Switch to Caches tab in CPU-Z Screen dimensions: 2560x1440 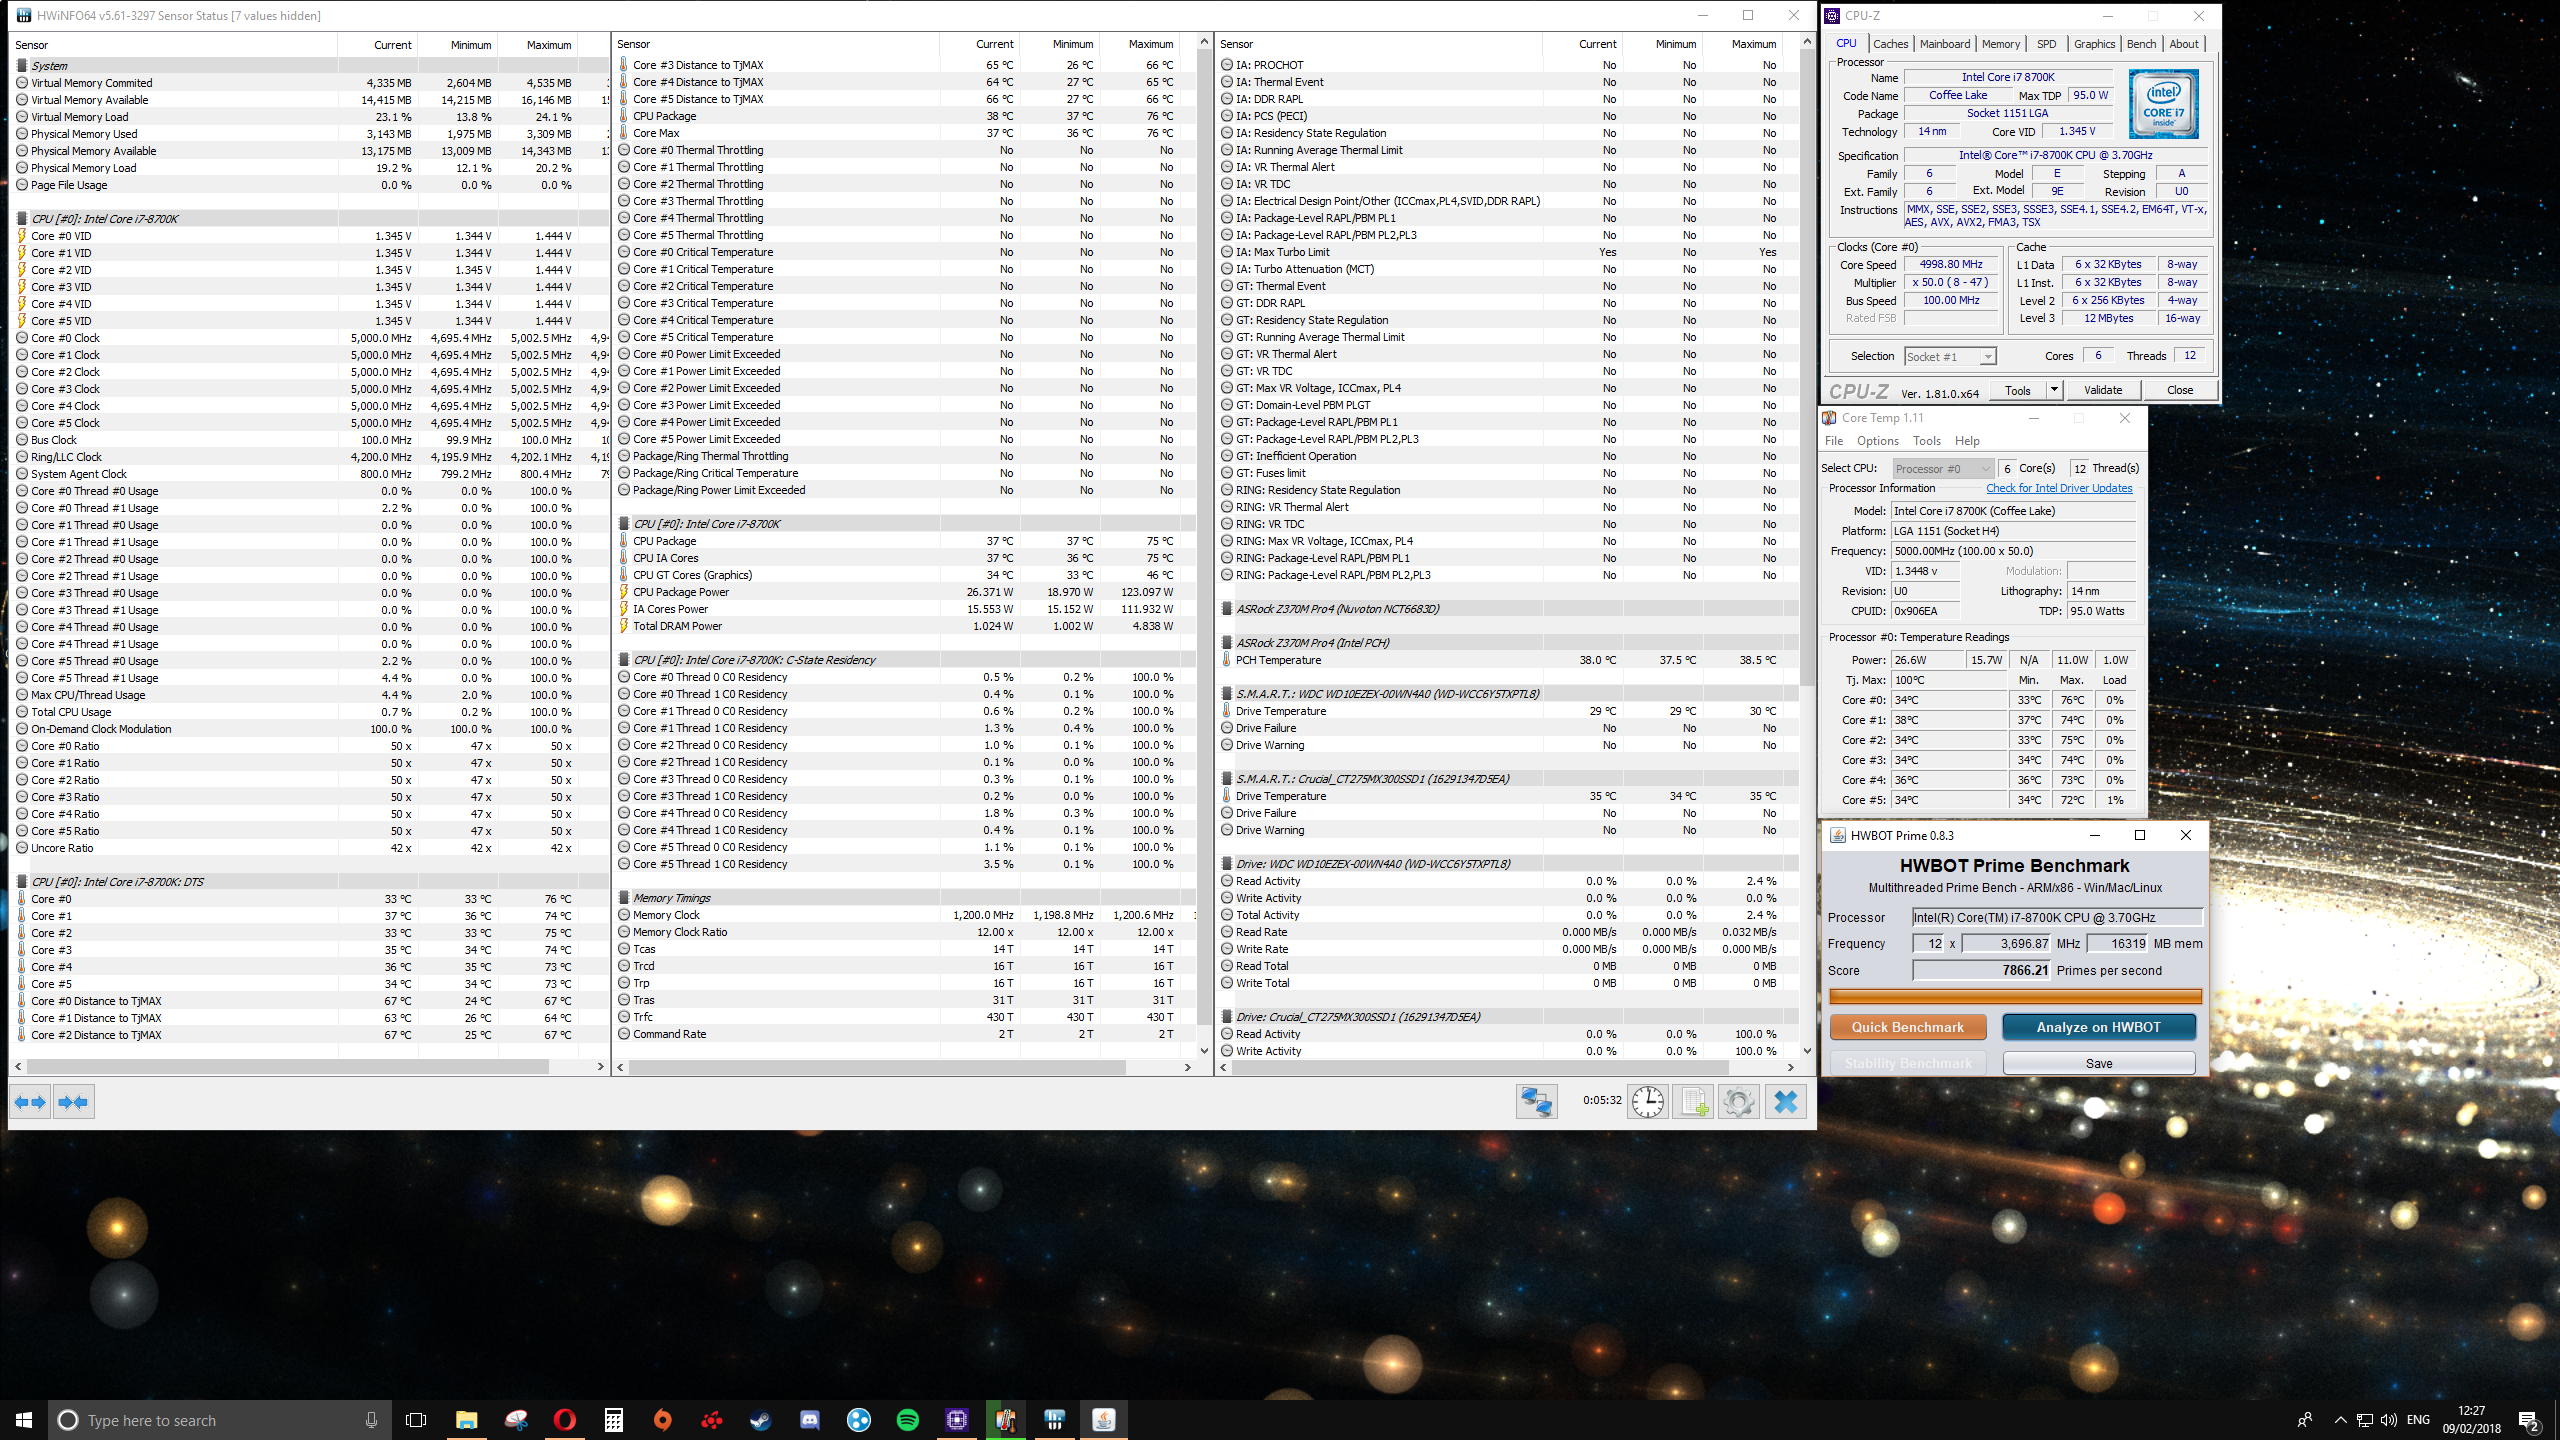point(1890,44)
